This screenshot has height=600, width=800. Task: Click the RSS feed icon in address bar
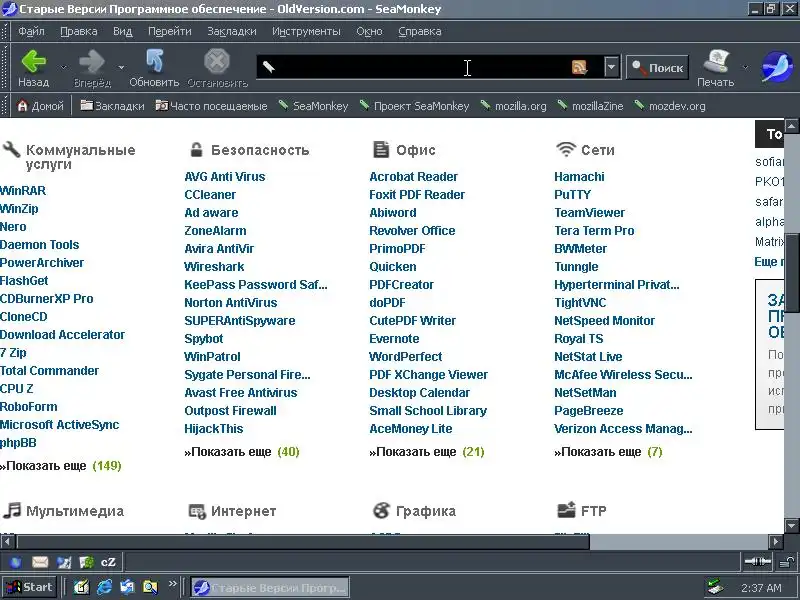pos(579,67)
